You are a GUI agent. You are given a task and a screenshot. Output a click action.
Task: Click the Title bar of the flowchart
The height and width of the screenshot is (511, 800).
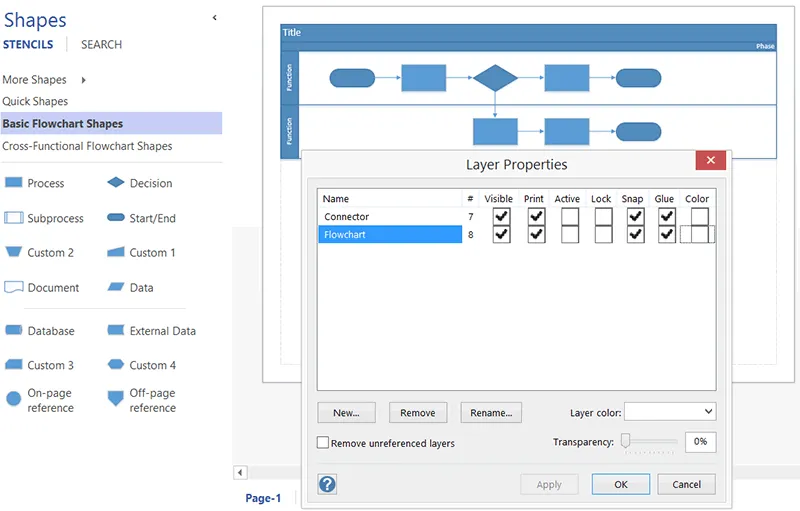[529, 33]
